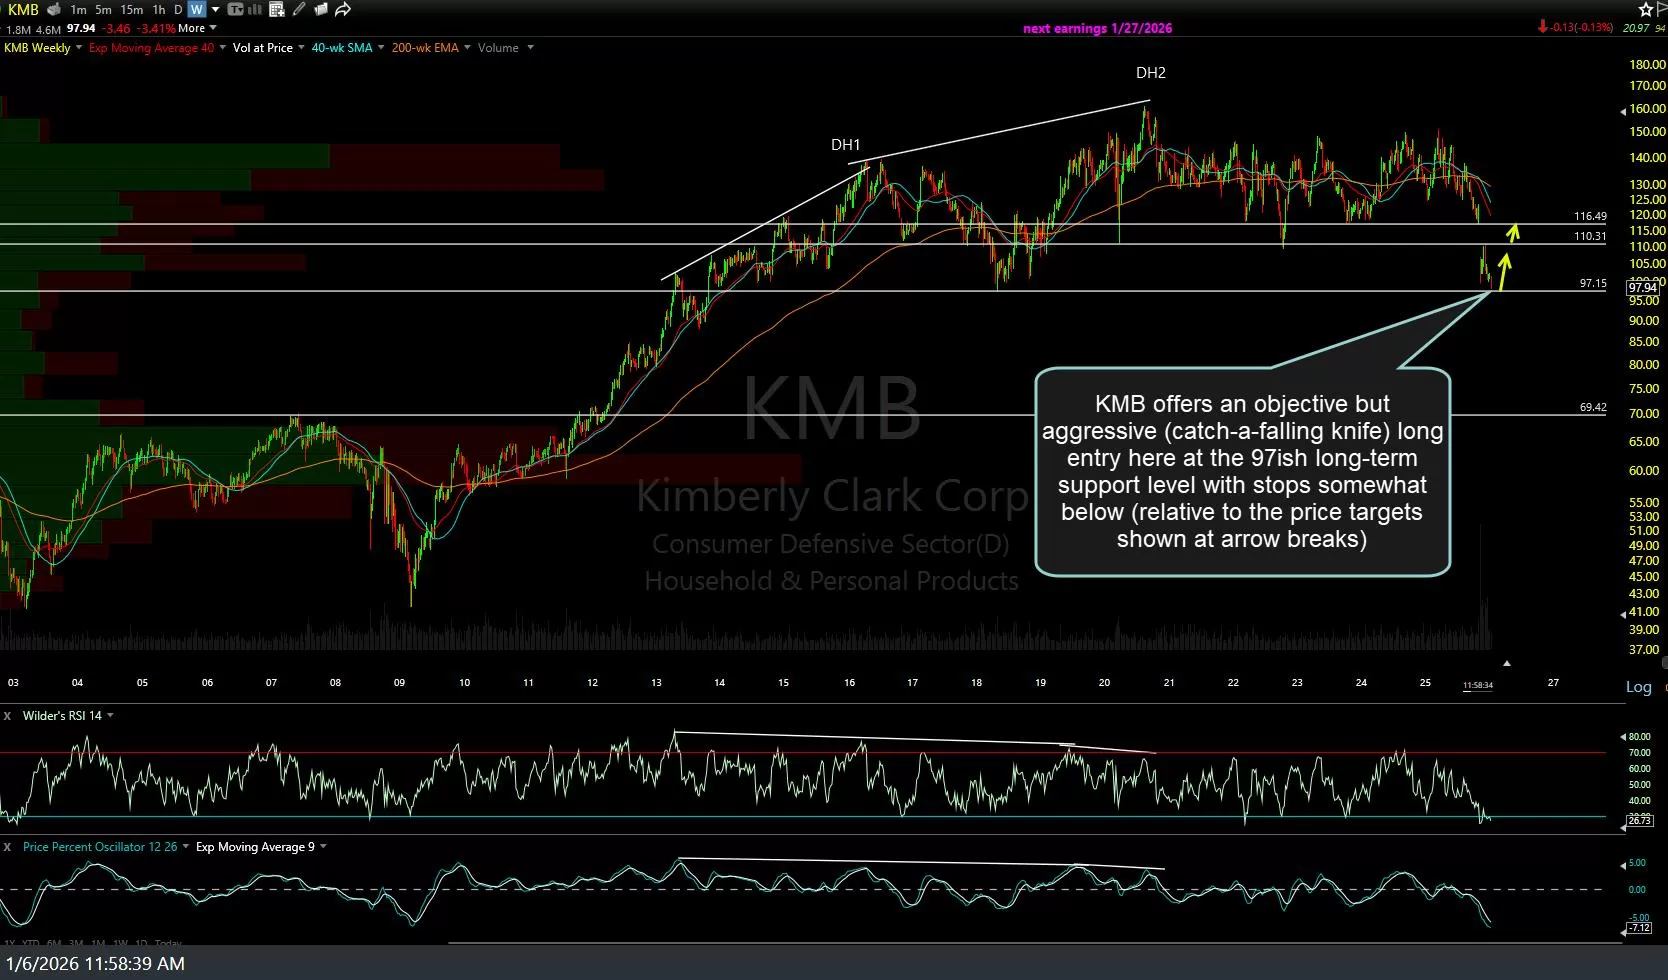Switch to the 15m timeframe
Image resolution: width=1668 pixels, height=980 pixels.
click(131, 10)
